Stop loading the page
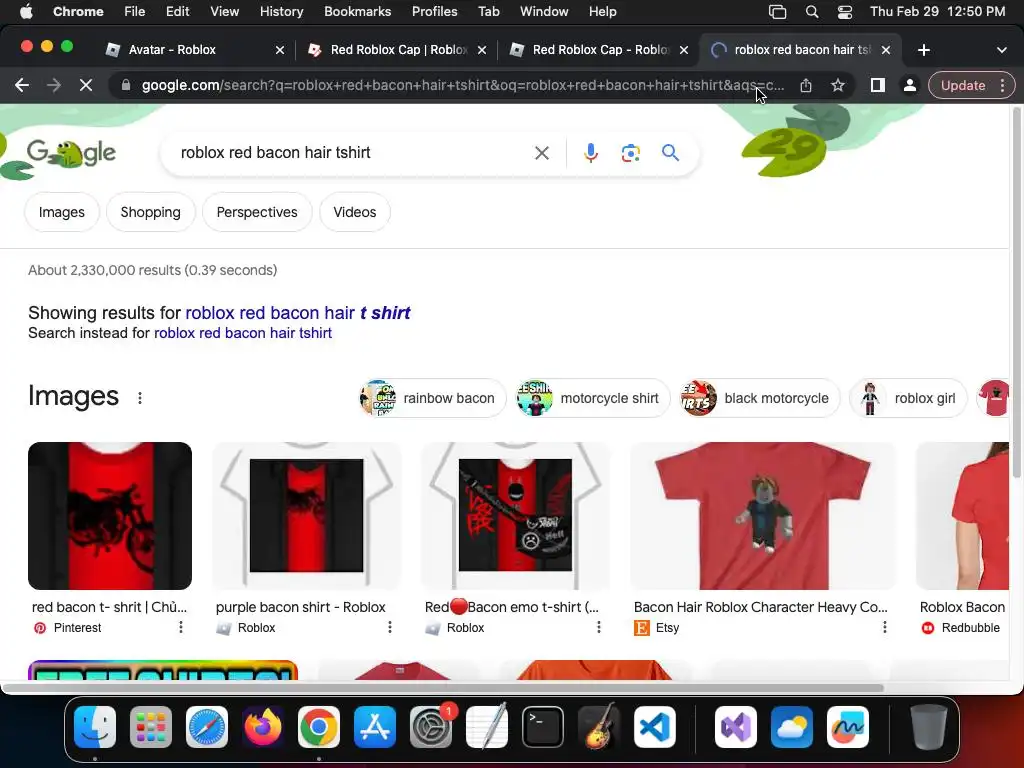Image resolution: width=1024 pixels, height=768 pixels. tap(86, 85)
